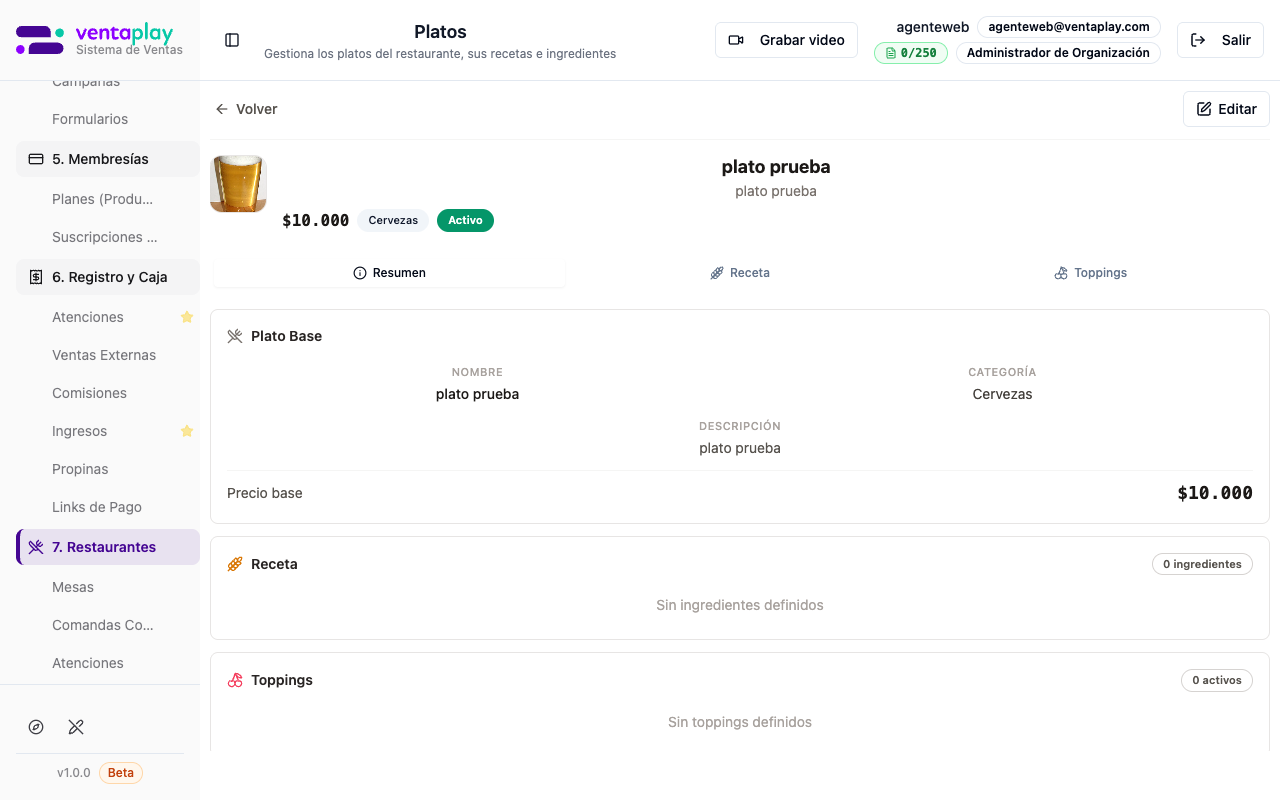This screenshot has width=1280, height=800.
Task: Click the crossed utensils icon in sidebar footer
Action: (76, 727)
